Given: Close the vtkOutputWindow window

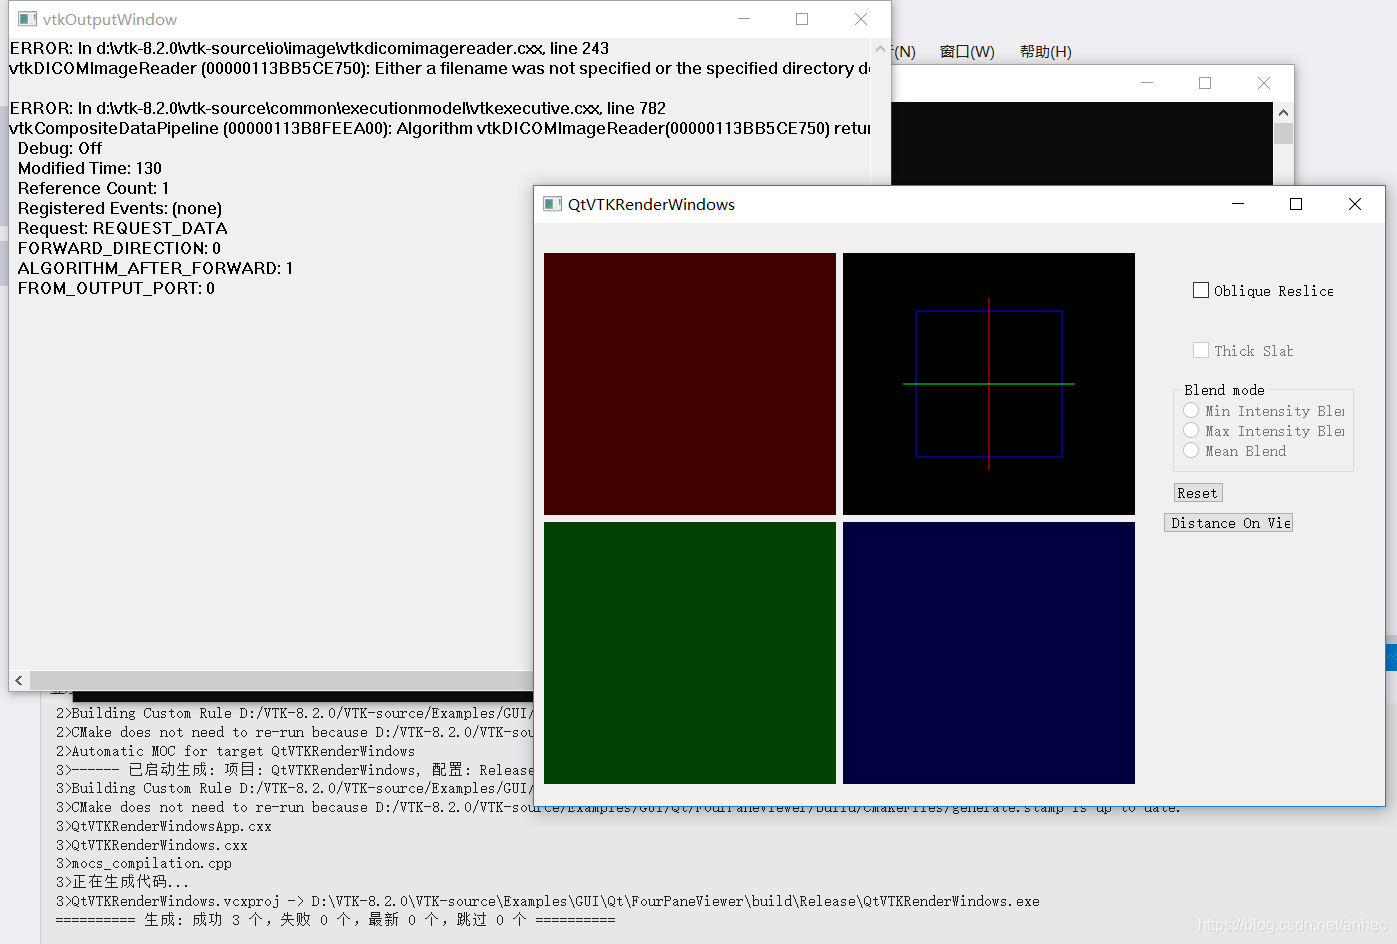Looking at the screenshot, I should point(861,19).
